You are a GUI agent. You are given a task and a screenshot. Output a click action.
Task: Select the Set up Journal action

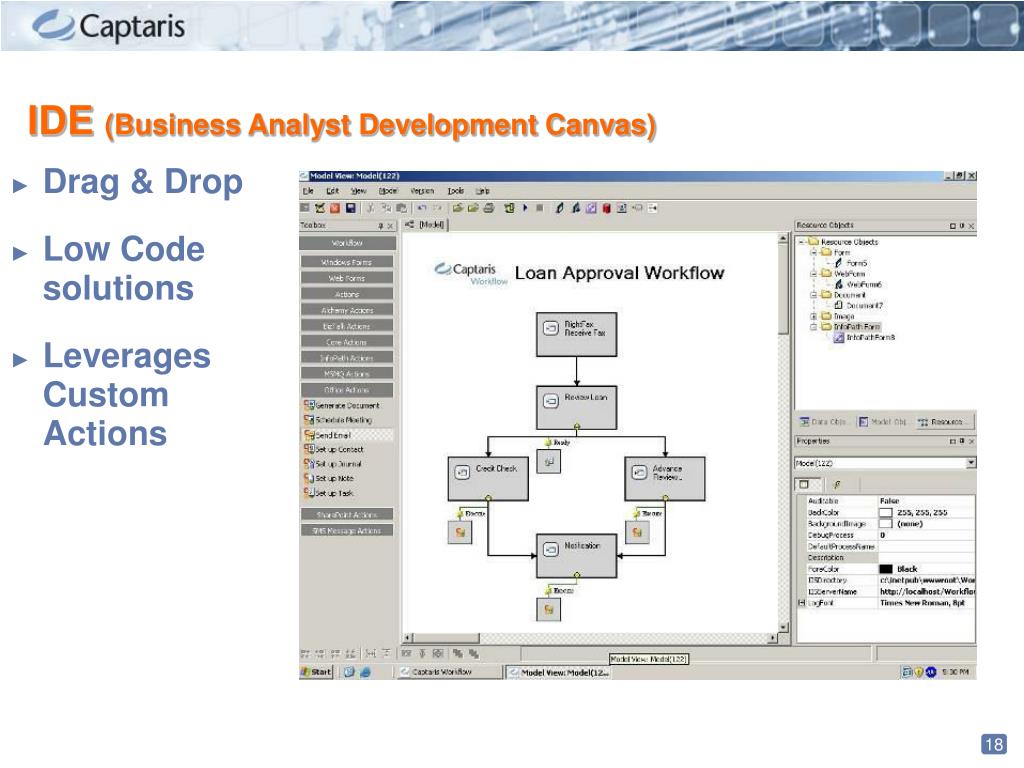click(x=332, y=464)
